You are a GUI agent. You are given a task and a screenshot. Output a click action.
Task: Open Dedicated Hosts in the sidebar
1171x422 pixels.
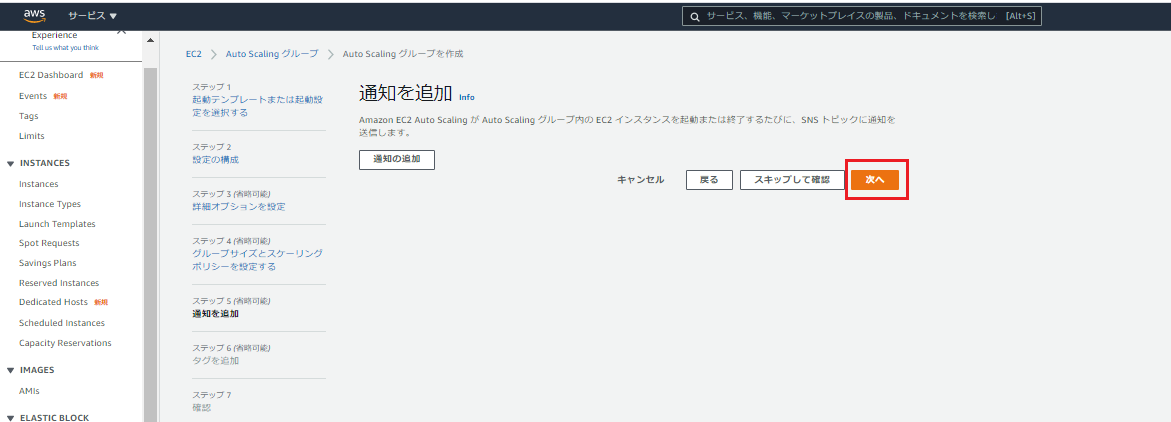(x=54, y=302)
